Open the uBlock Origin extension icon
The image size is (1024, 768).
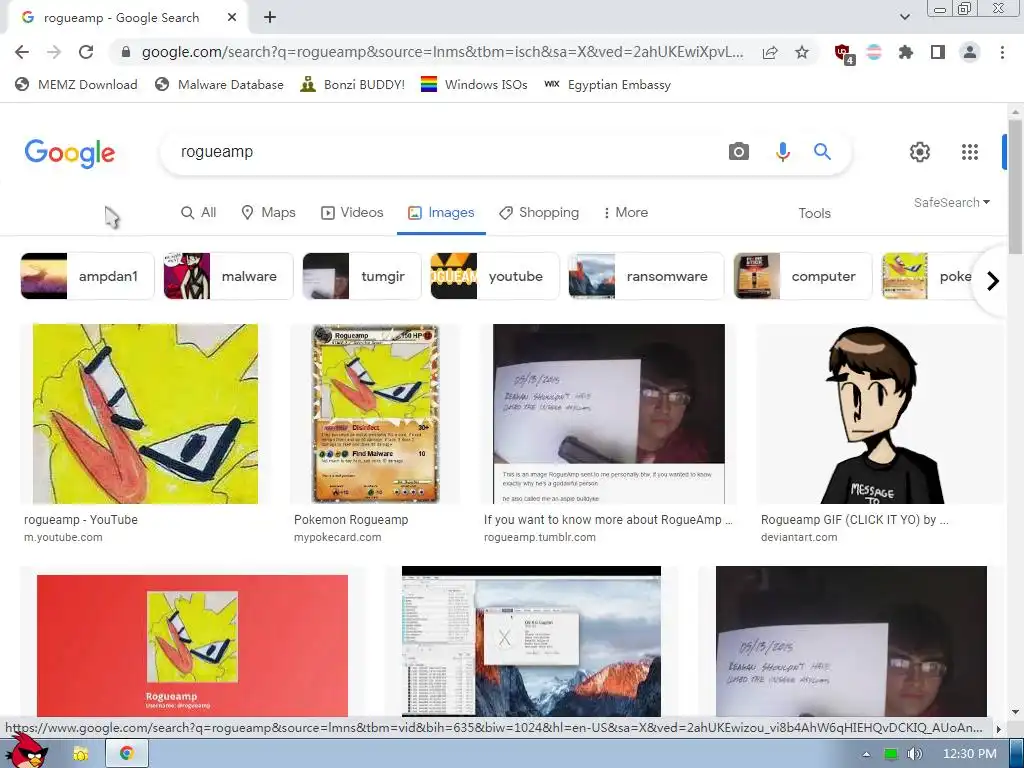coord(844,54)
